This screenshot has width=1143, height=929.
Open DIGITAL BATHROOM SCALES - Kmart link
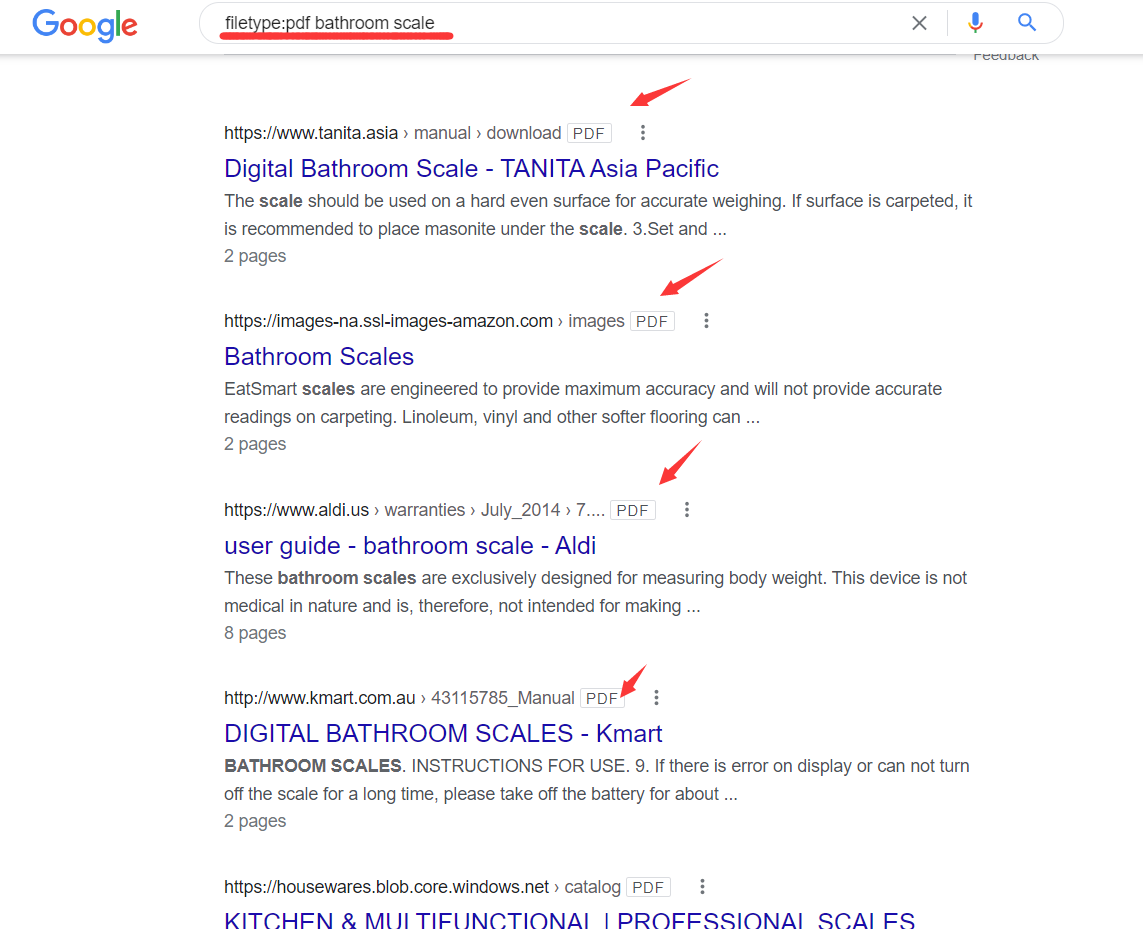[x=443, y=734]
